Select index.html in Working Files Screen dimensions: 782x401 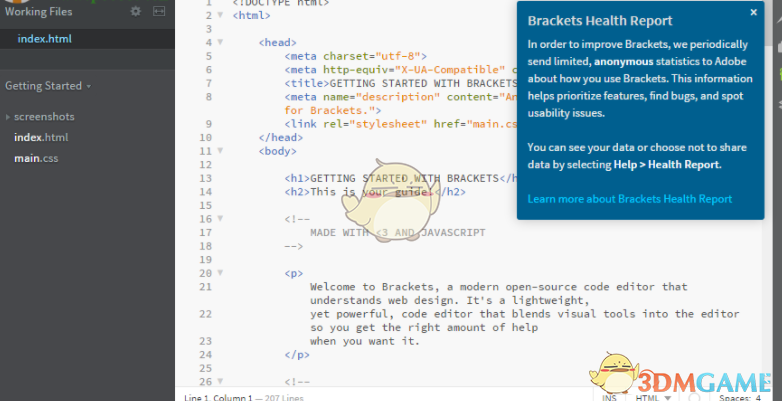[x=44, y=39]
